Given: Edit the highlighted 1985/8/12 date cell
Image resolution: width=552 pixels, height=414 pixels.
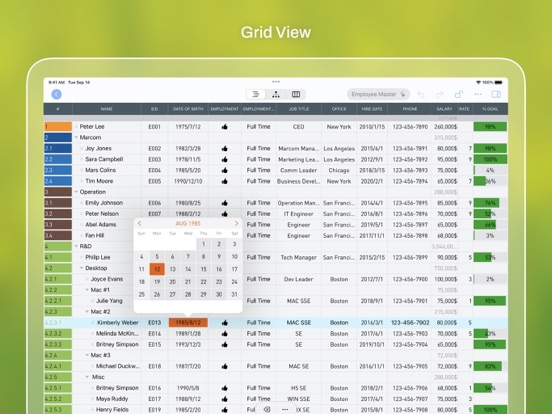Looking at the screenshot, I should point(188,323).
